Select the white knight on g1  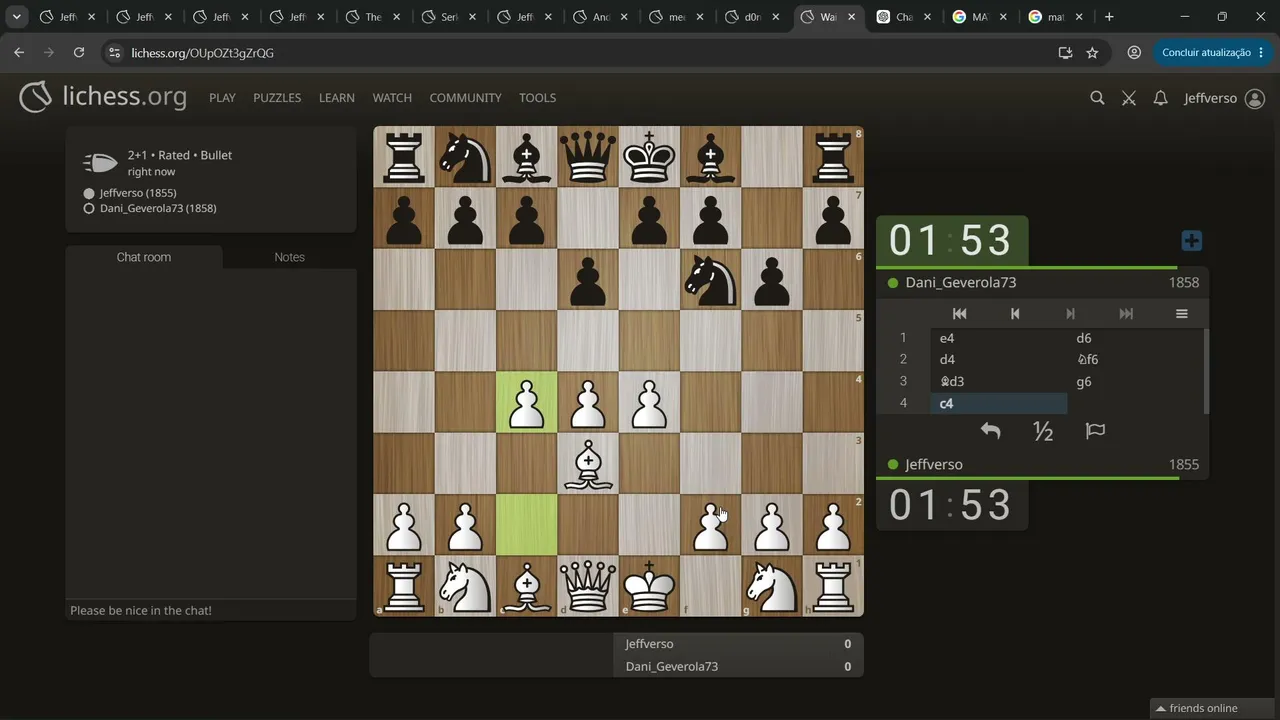pyautogui.click(x=772, y=586)
